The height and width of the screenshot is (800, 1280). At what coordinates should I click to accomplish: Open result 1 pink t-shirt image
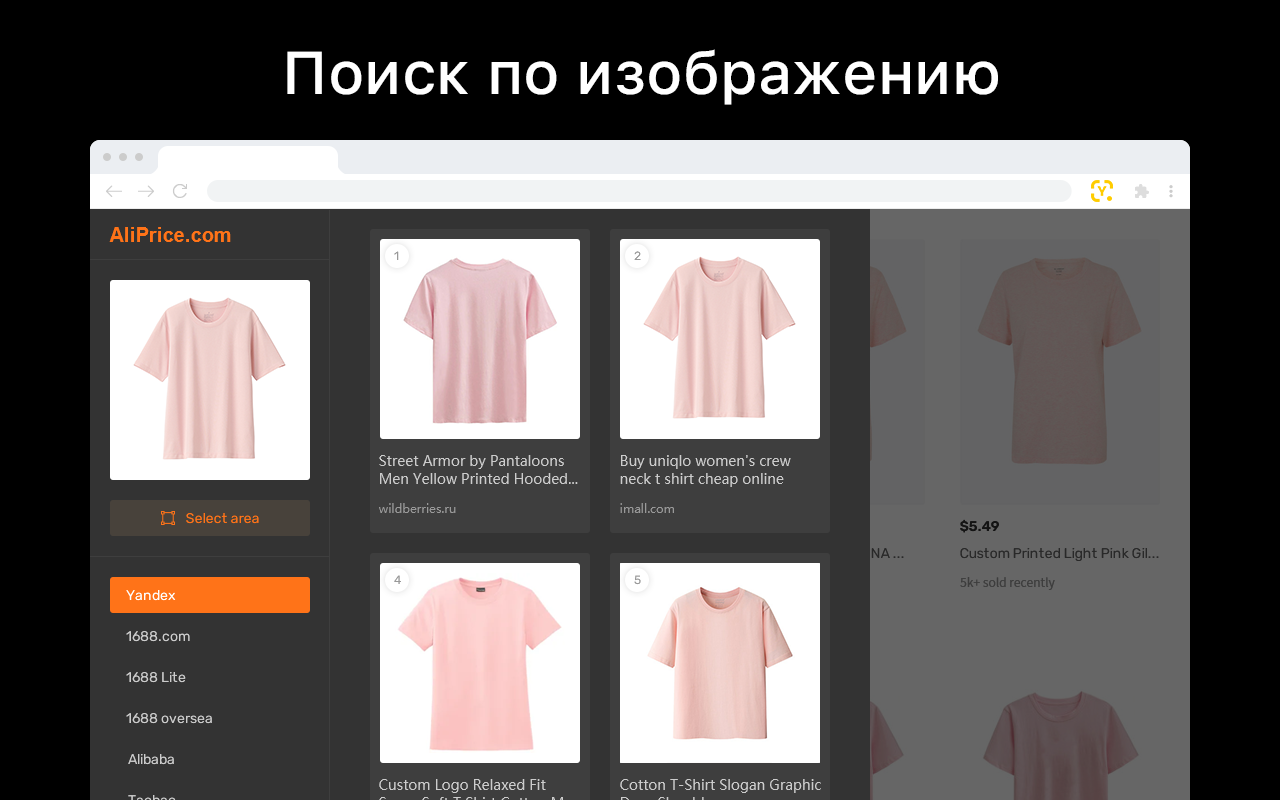480,339
